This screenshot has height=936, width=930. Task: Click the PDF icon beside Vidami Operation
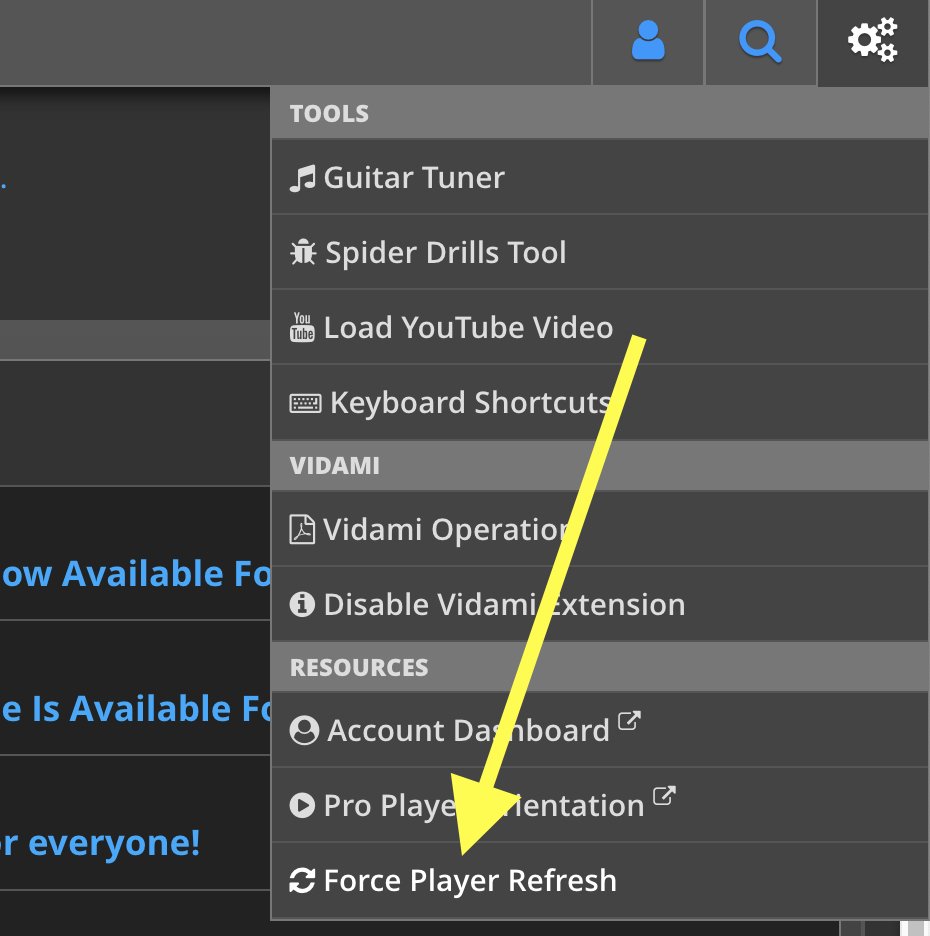pos(303,529)
